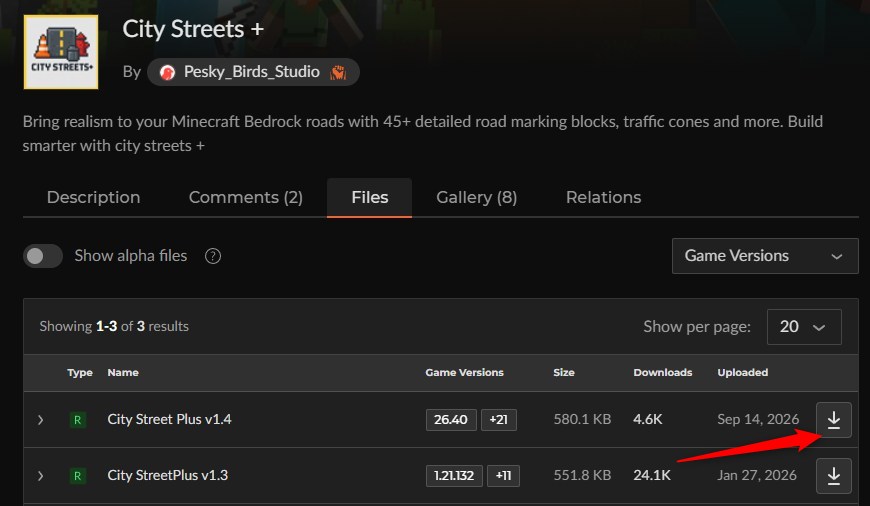This screenshot has width=870, height=506.
Task: Click the release type icon for v1.3
Action: pyautogui.click(x=77, y=476)
